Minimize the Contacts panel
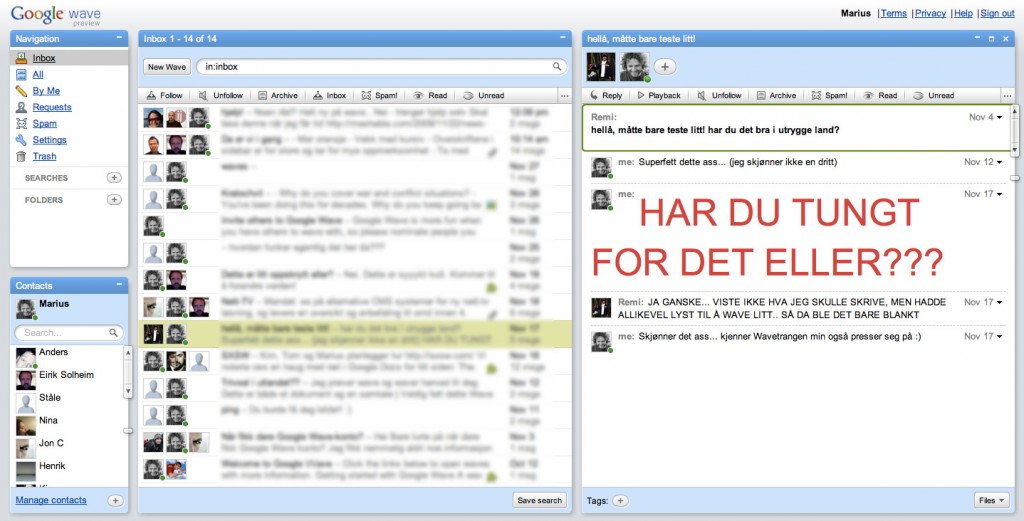The image size is (1024, 521). tap(119, 285)
